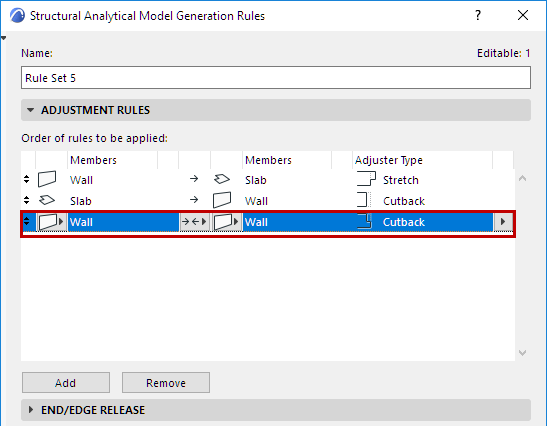
Task: Open adjuster type options arrow on selected row
Action: tap(503, 222)
